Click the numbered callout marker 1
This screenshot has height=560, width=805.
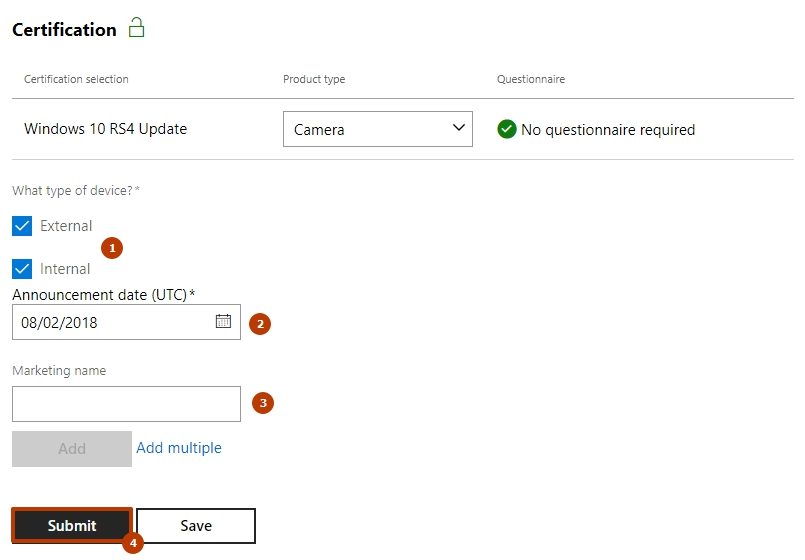point(112,248)
